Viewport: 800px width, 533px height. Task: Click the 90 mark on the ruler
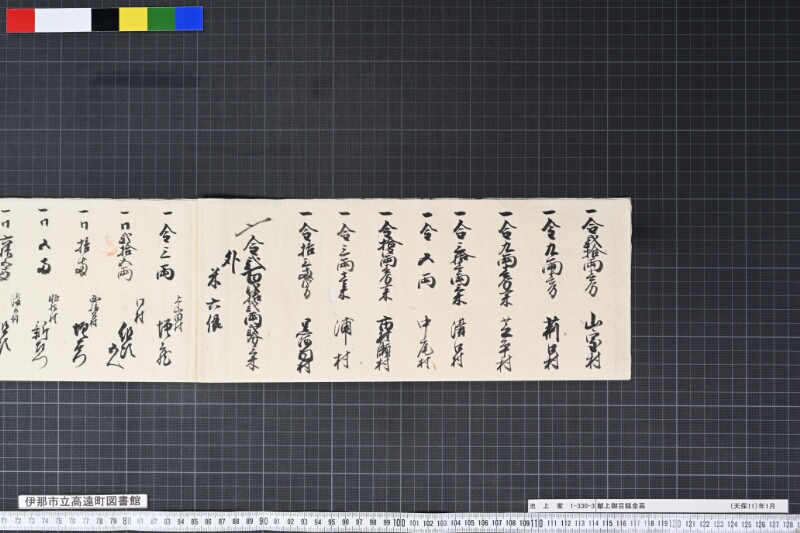(x=263, y=522)
